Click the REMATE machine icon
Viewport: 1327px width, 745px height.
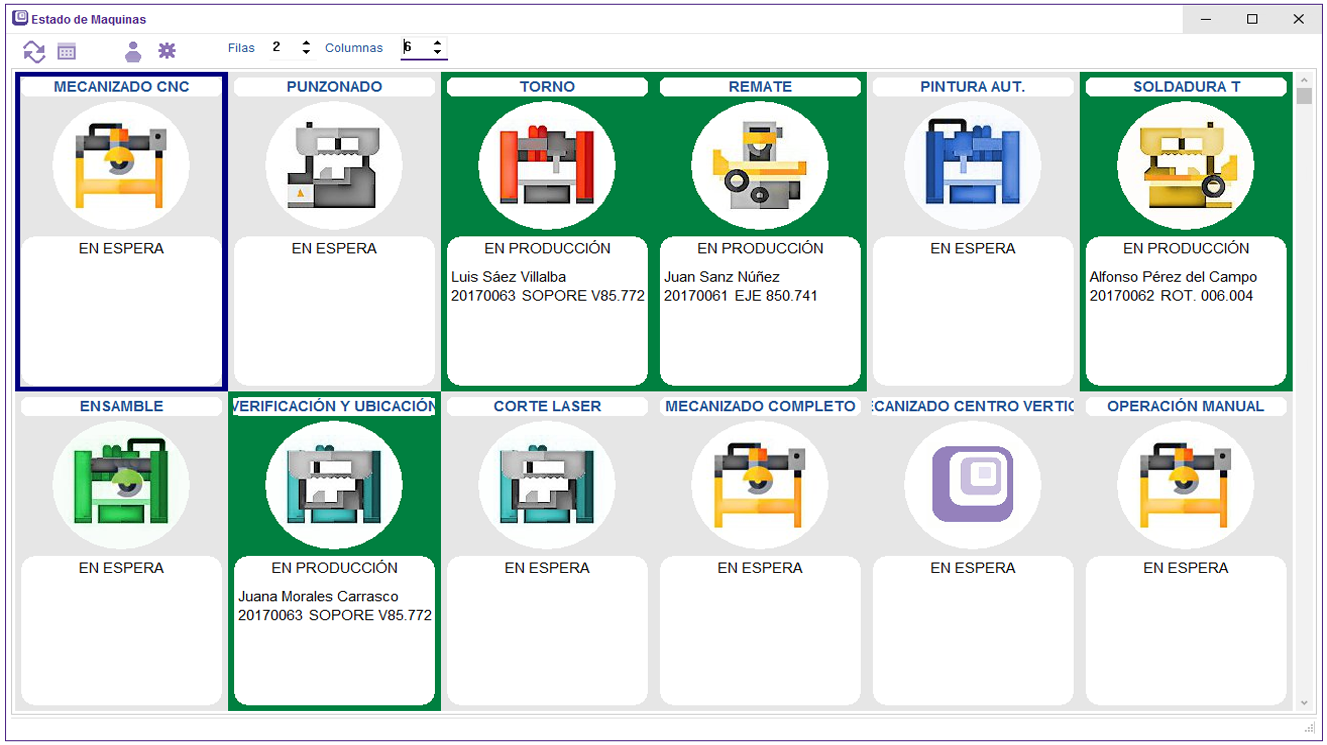pos(760,165)
